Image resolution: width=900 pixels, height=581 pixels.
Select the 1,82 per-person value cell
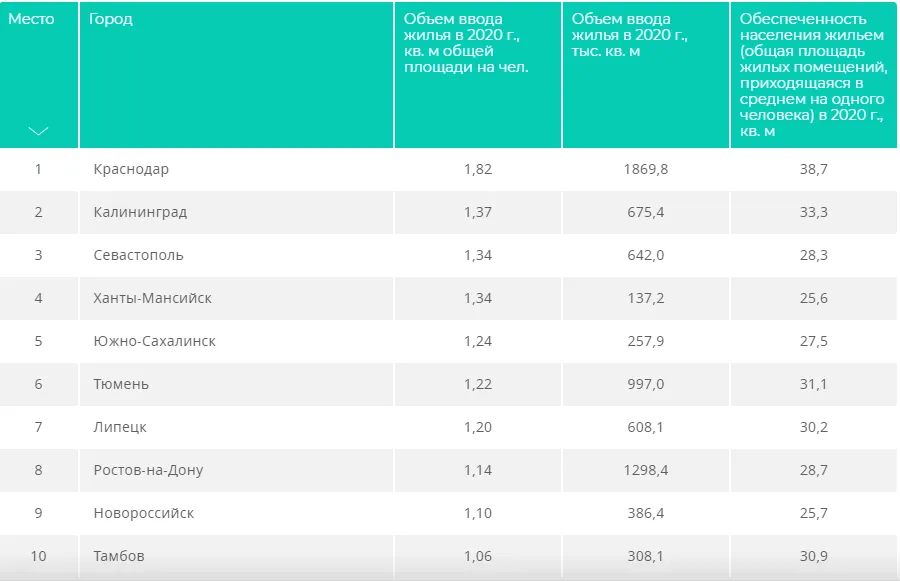point(478,169)
